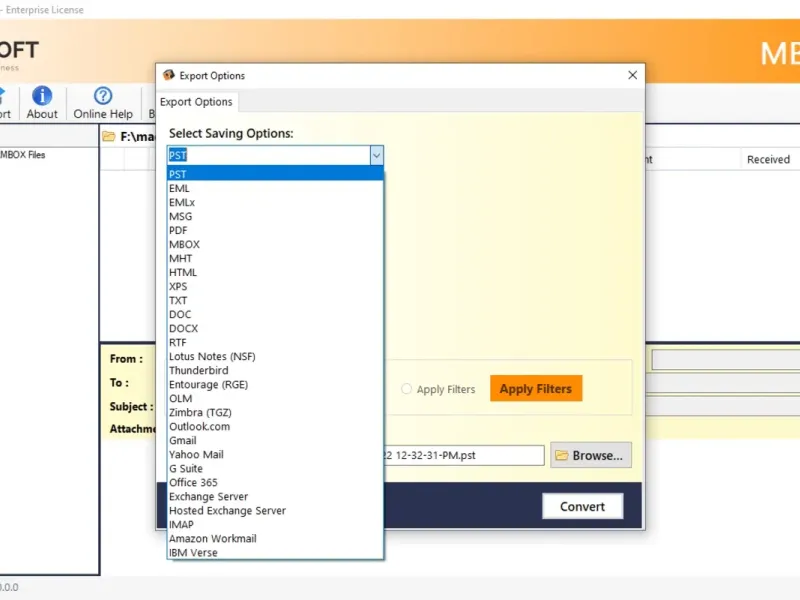Click Browse to choose destination
Viewport: 800px width, 600px height.
(591, 455)
